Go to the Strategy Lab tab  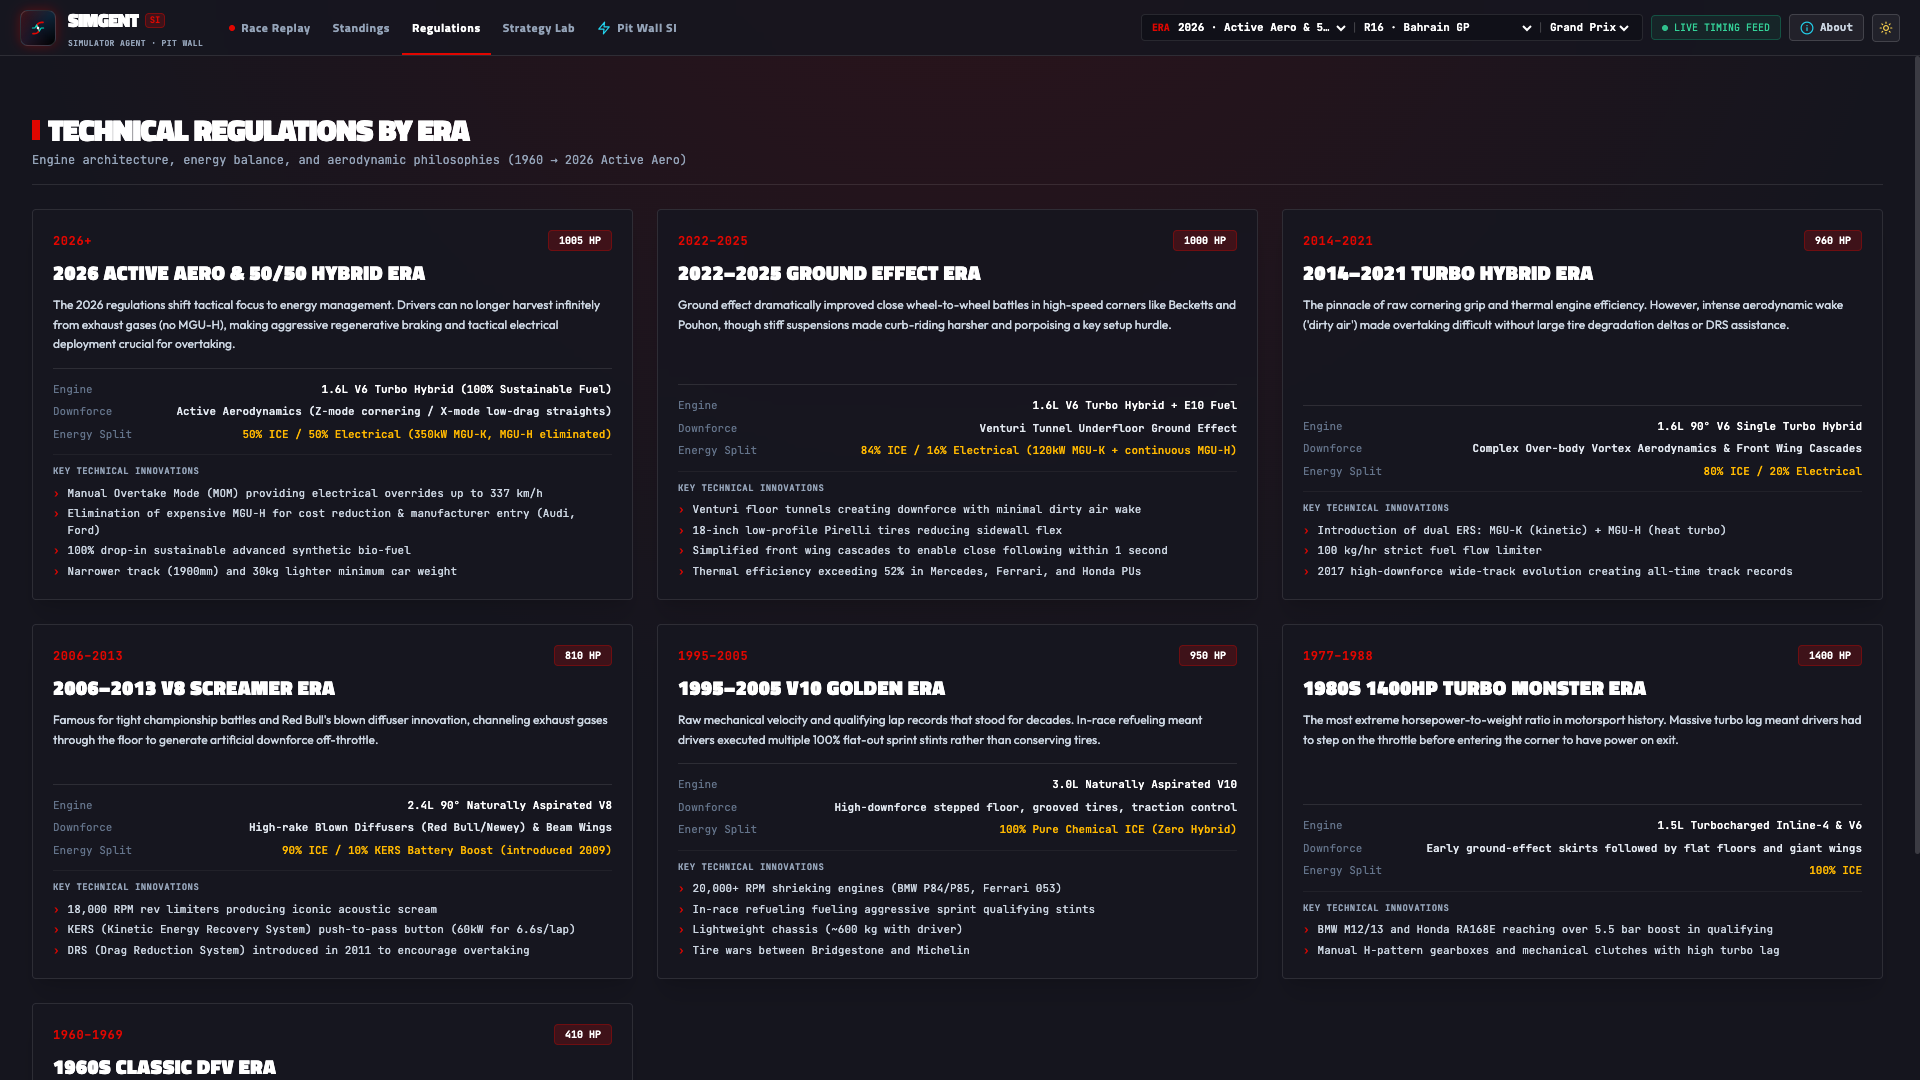(538, 28)
